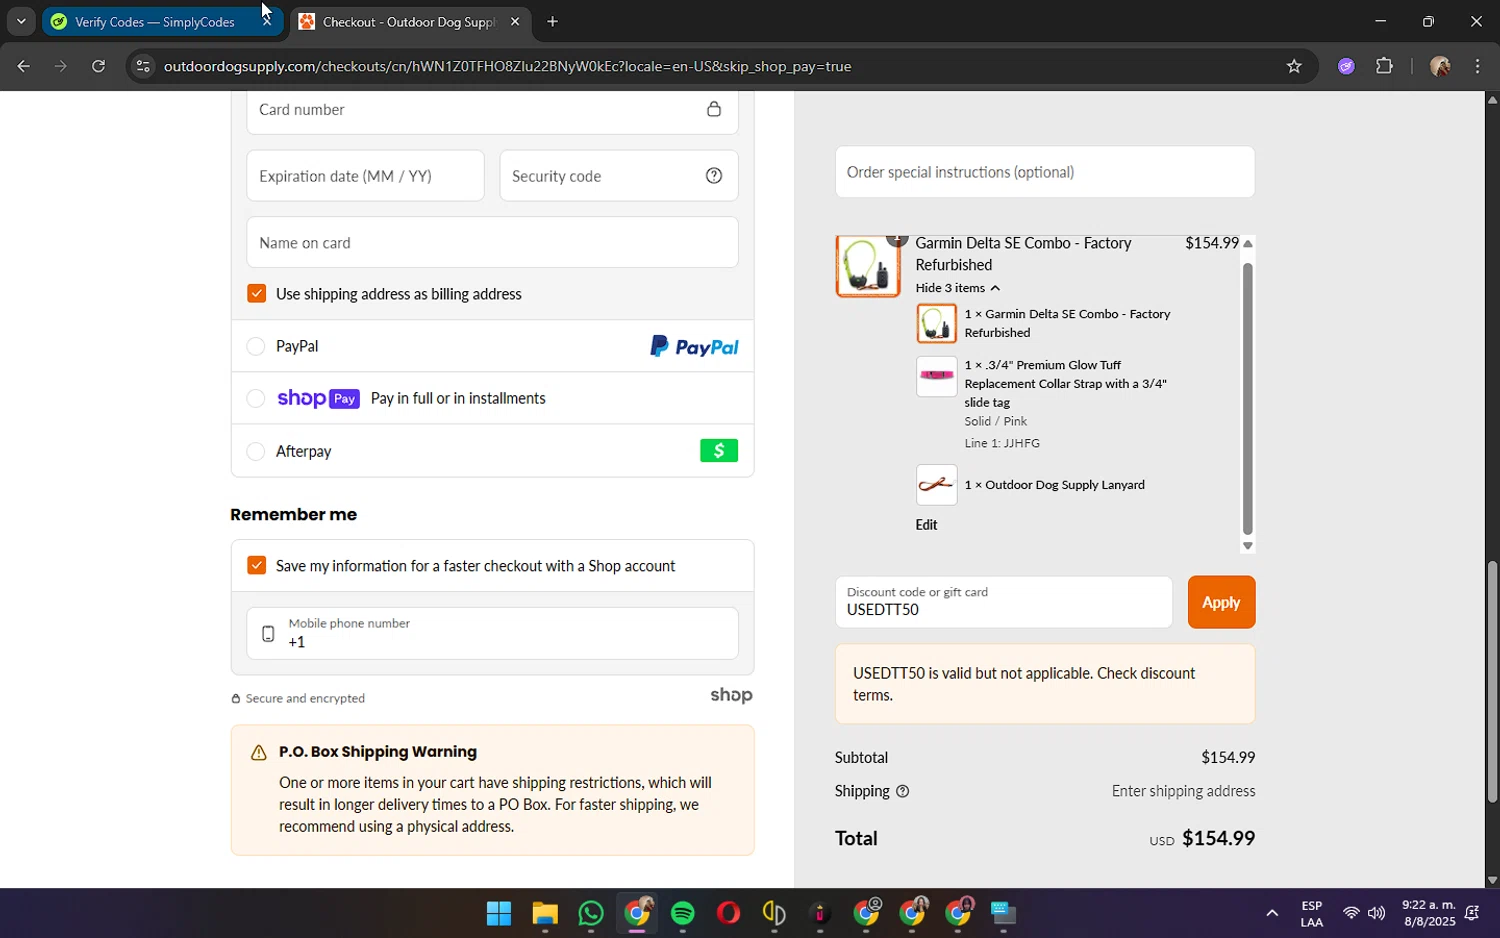The image size is (1500, 938).
Task: Click the Outdoor Dog Supply Lanyard thumbnail
Action: point(937,485)
